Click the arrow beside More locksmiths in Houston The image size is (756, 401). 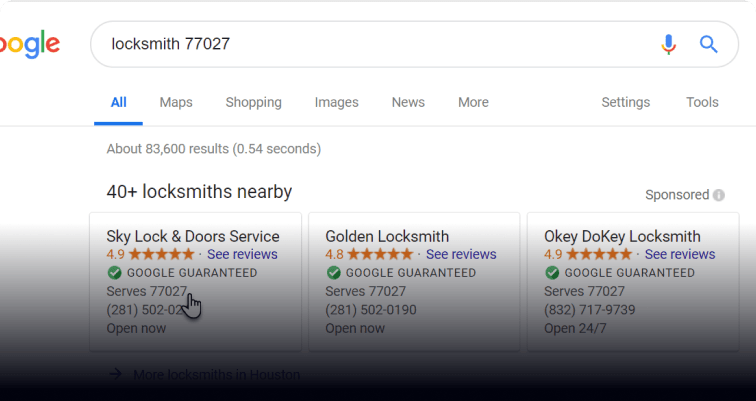[x=115, y=375]
